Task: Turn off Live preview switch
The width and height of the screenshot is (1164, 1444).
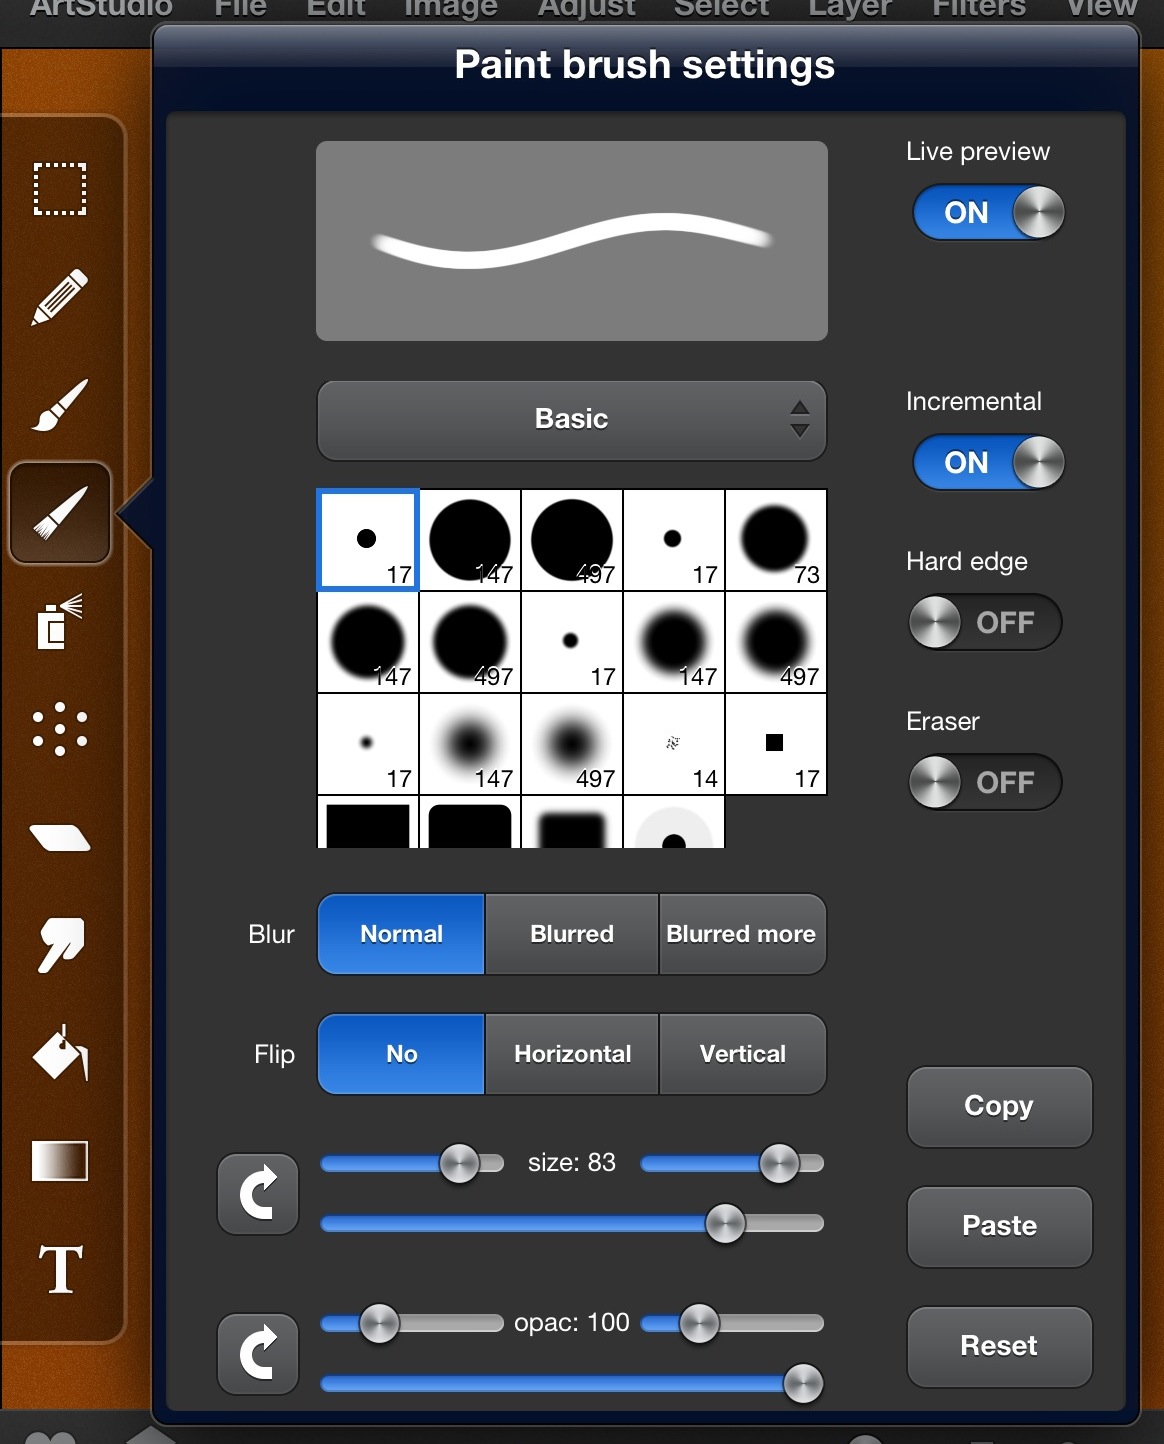Action: pyautogui.click(x=987, y=213)
